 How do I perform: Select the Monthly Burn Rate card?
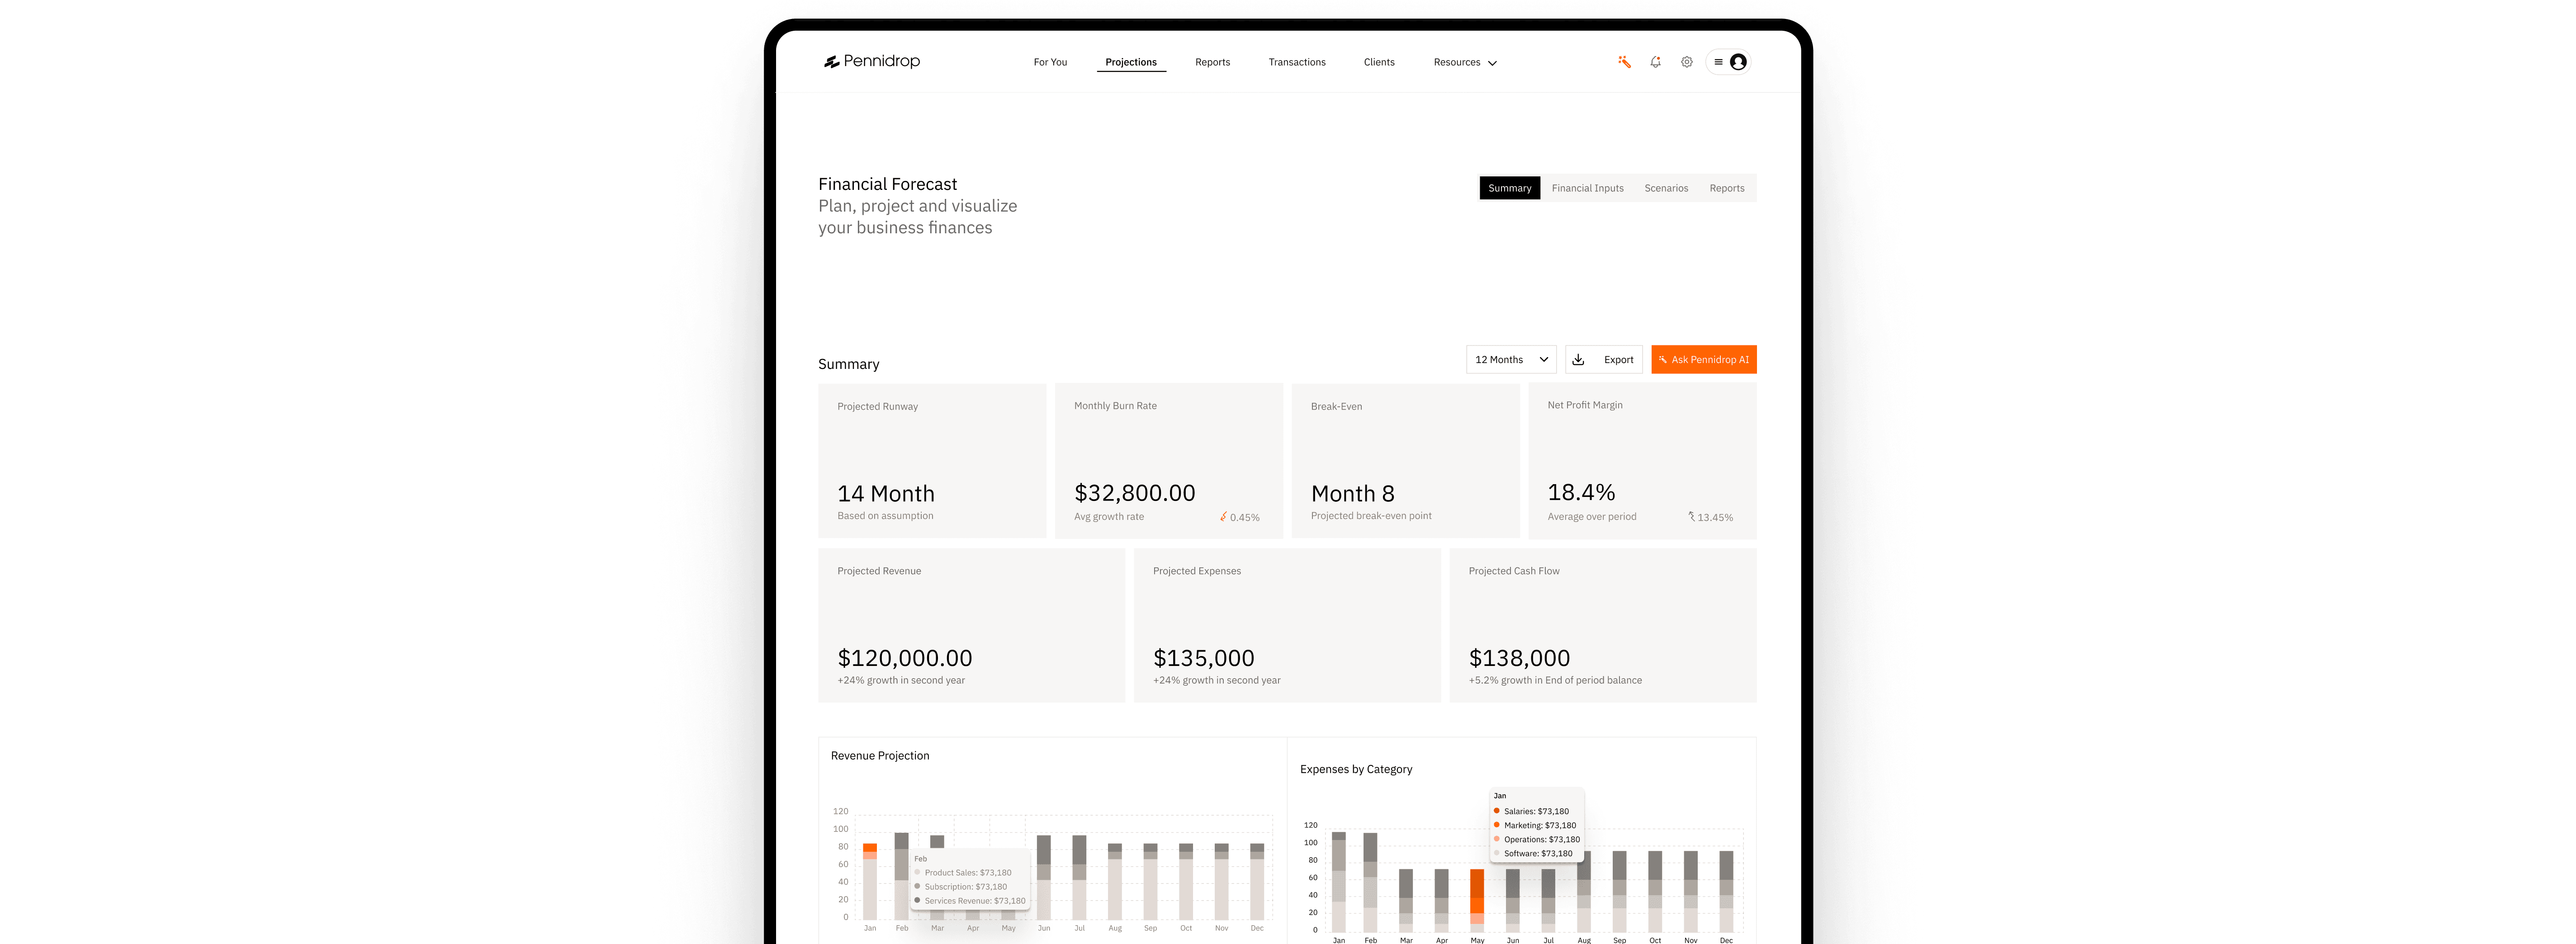point(1168,461)
